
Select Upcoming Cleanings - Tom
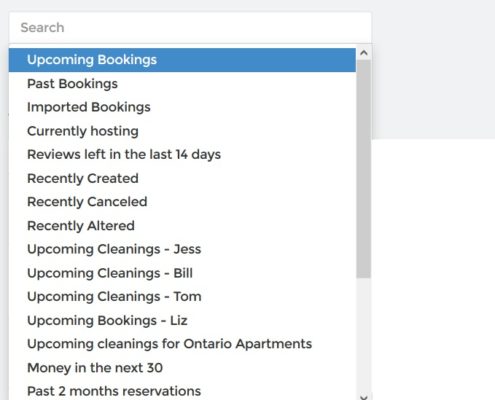point(182,297)
